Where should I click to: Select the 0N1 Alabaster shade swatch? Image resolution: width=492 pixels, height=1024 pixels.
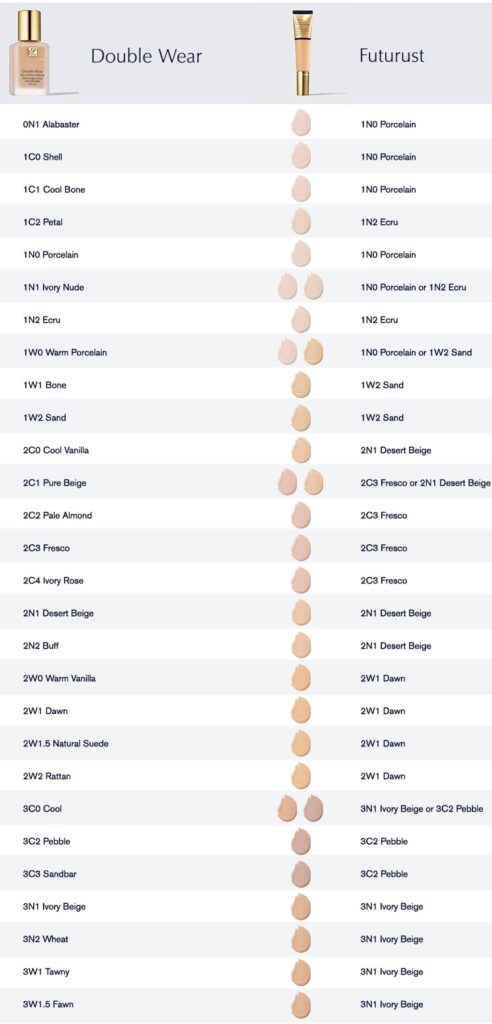tap(301, 123)
